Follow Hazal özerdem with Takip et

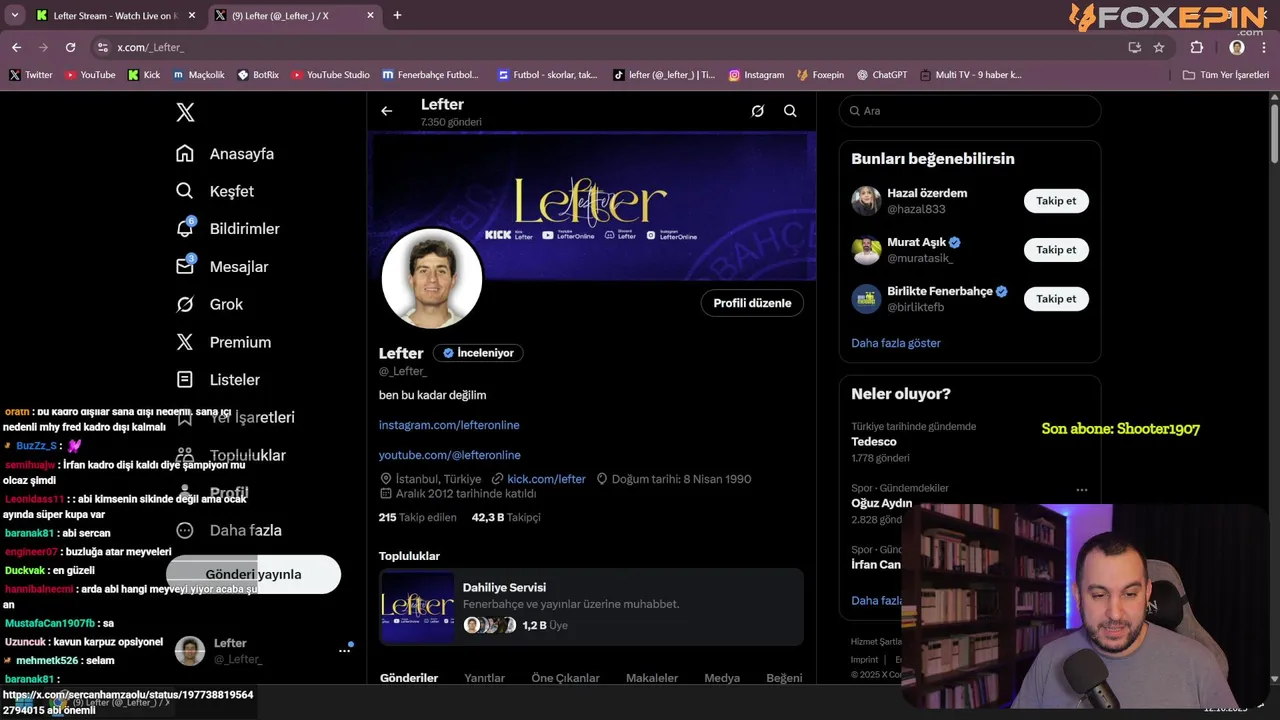click(1056, 201)
